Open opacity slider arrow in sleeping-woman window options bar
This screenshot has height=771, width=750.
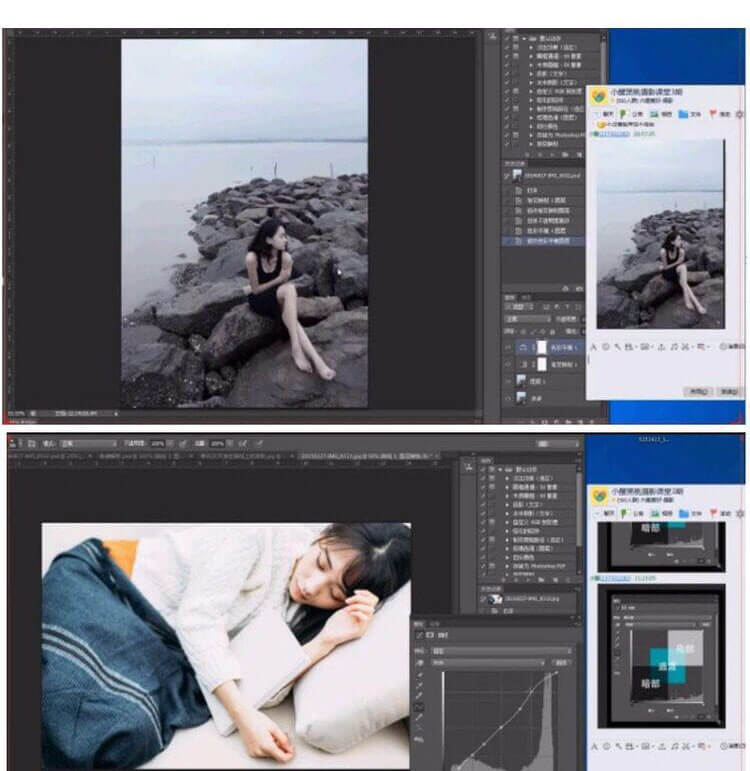click(171, 444)
